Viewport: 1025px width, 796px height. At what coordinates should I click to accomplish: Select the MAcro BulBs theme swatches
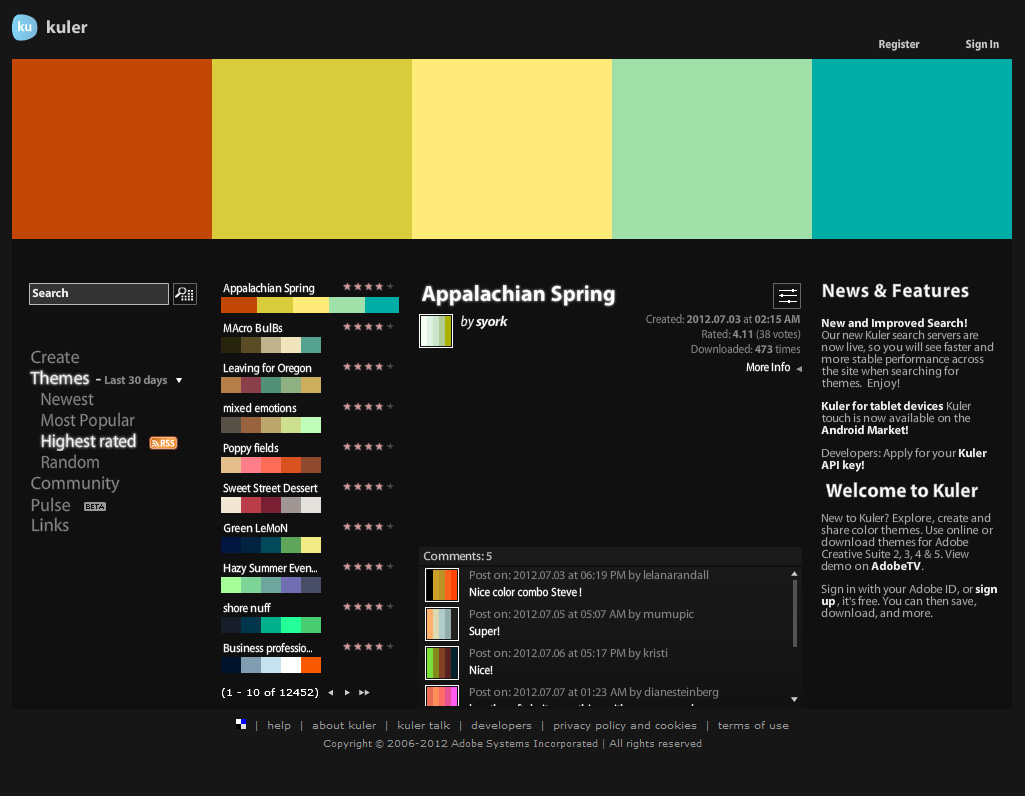271,345
